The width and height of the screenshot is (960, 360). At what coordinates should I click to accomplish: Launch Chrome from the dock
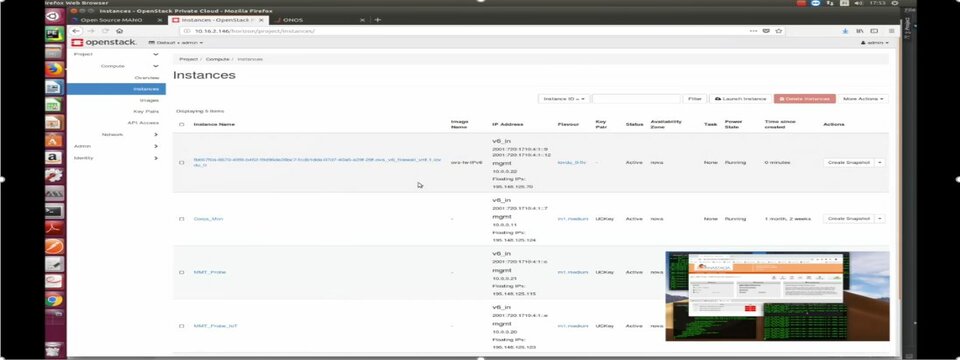coord(54,300)
